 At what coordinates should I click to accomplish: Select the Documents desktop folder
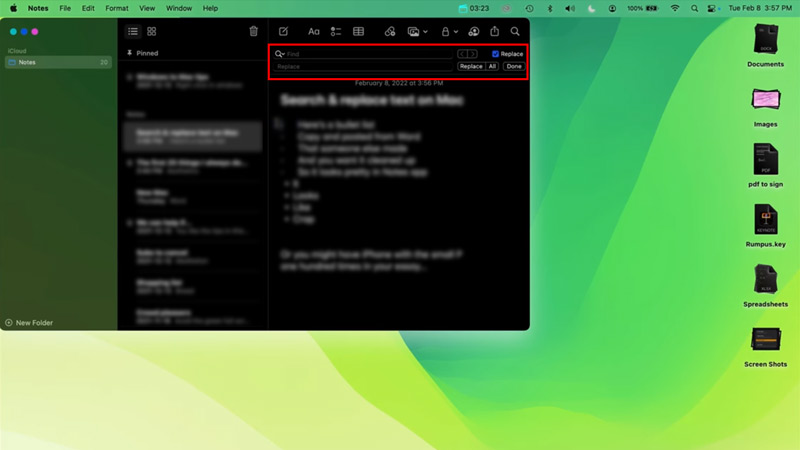point(765,45)
